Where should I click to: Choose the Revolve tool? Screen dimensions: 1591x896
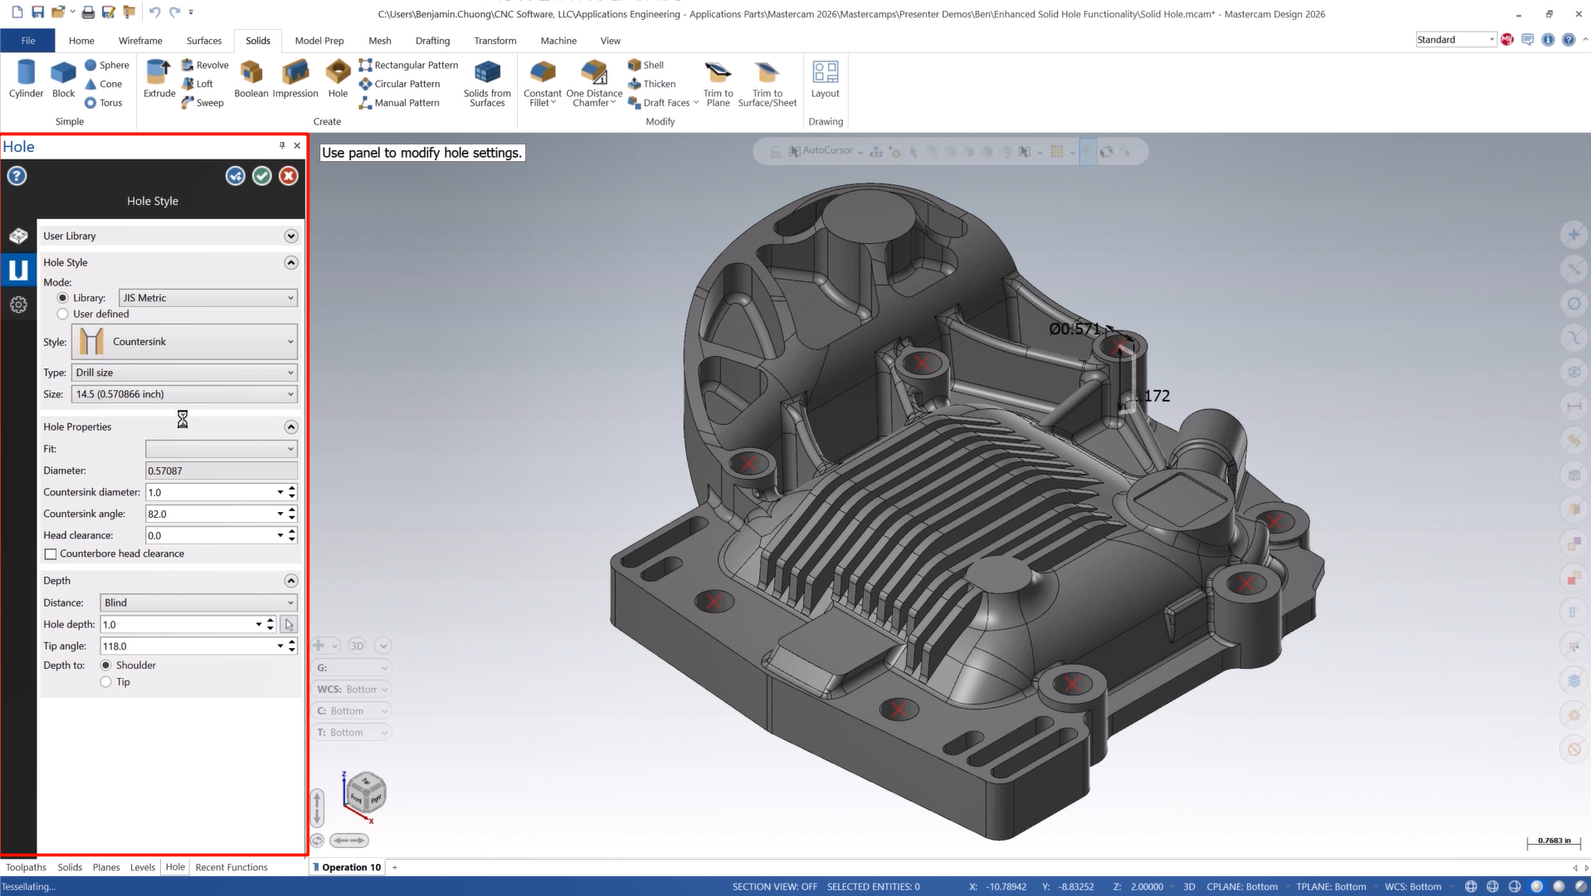205,65
